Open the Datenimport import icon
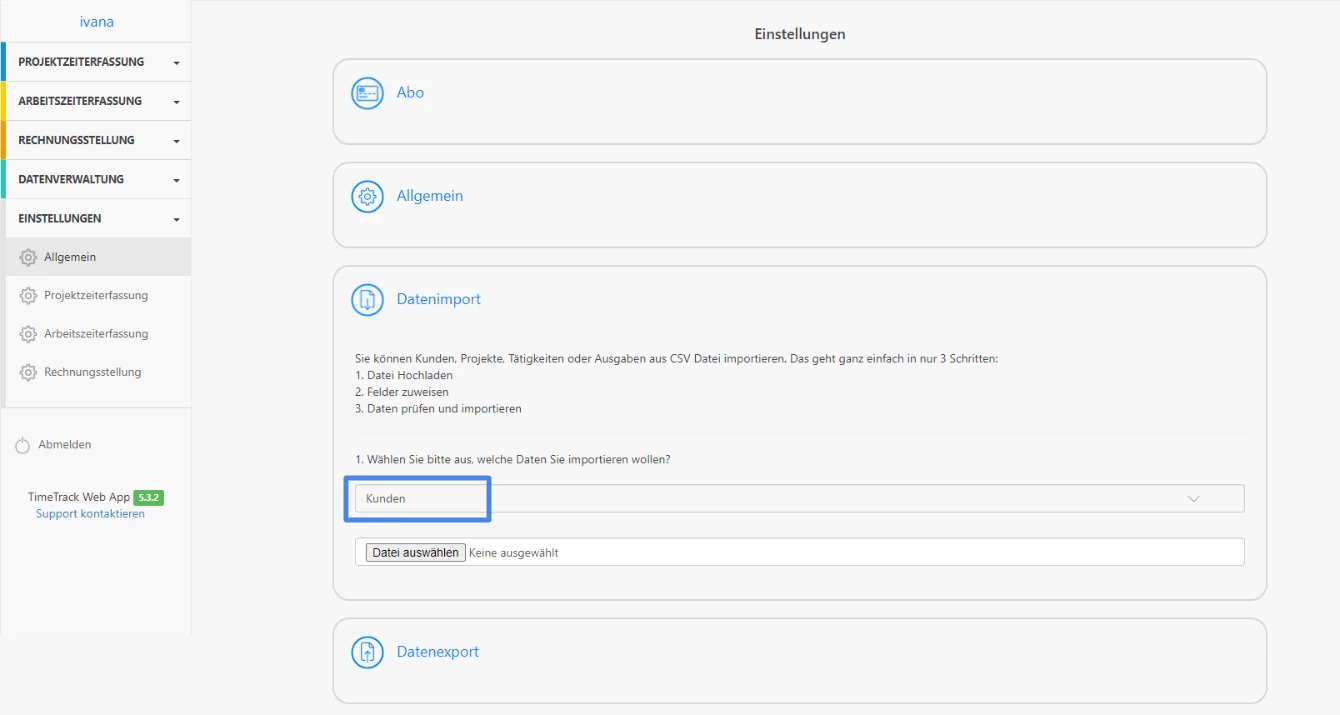Image resolution: width=1340 pixels, height=715 pixels. (x=367, y=298)
